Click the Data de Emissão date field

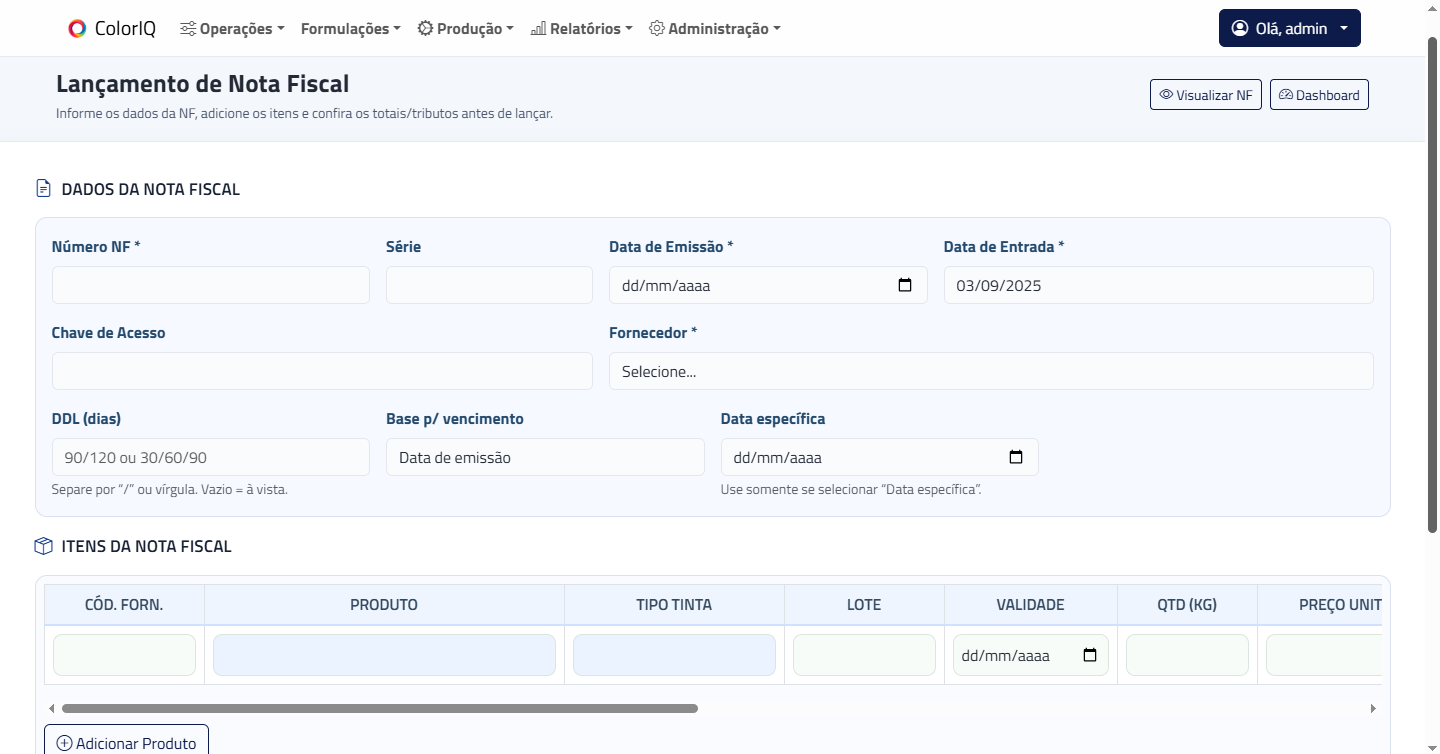768,285
